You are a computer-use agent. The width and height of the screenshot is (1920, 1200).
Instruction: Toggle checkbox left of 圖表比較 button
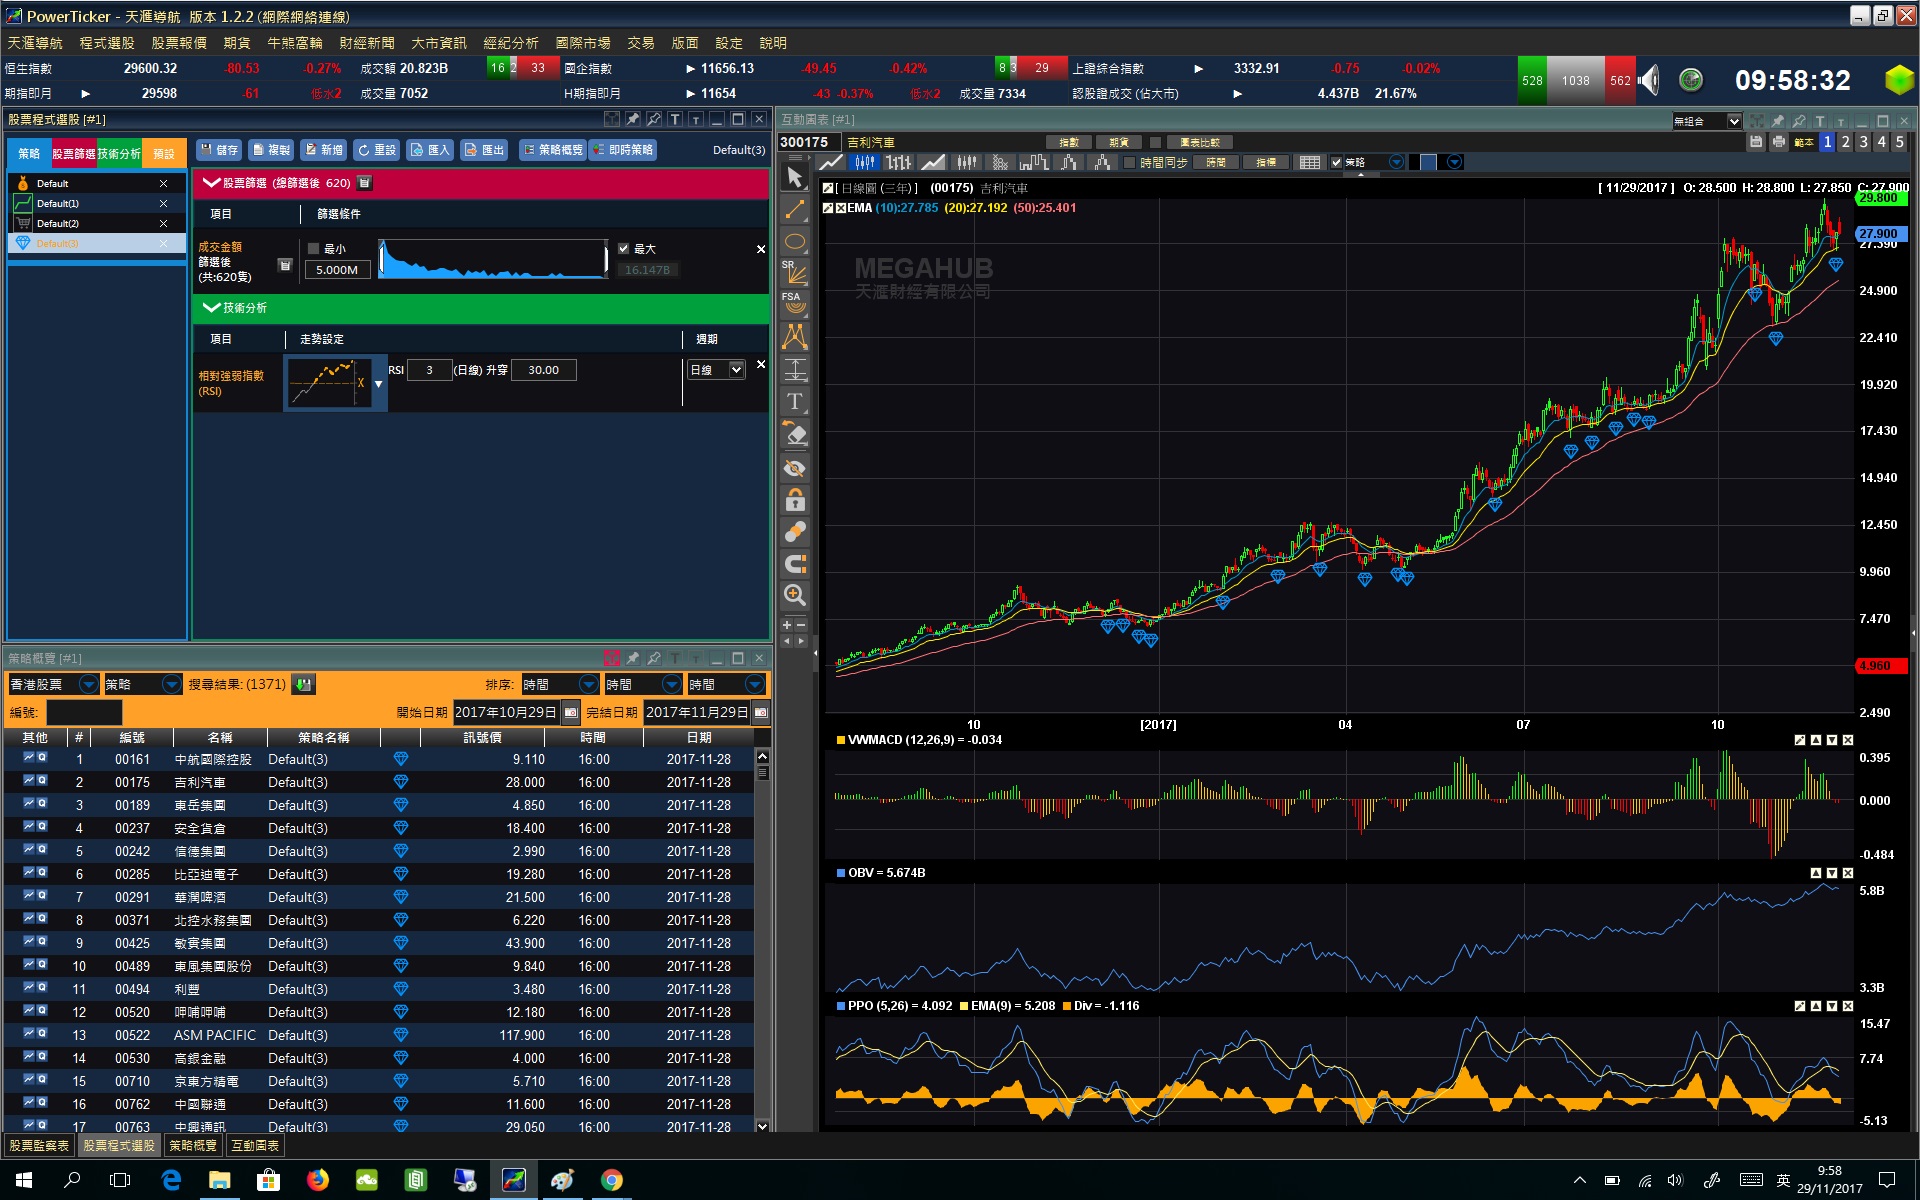(1156, 143)
